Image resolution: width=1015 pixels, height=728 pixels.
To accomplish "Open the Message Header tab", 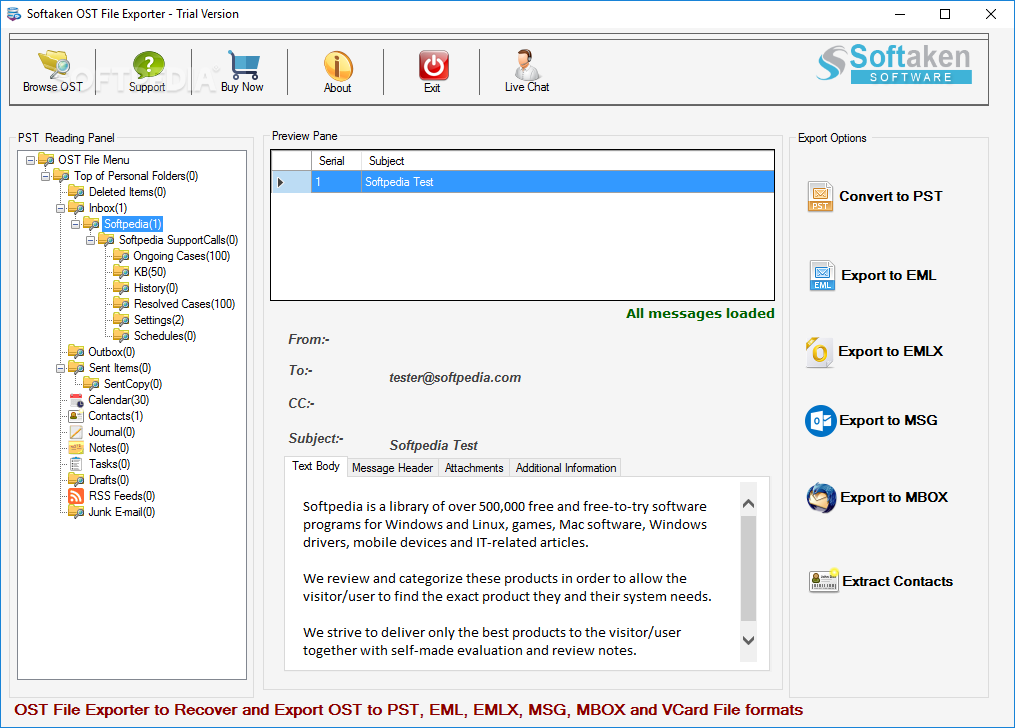I will (x=392, y=468).
